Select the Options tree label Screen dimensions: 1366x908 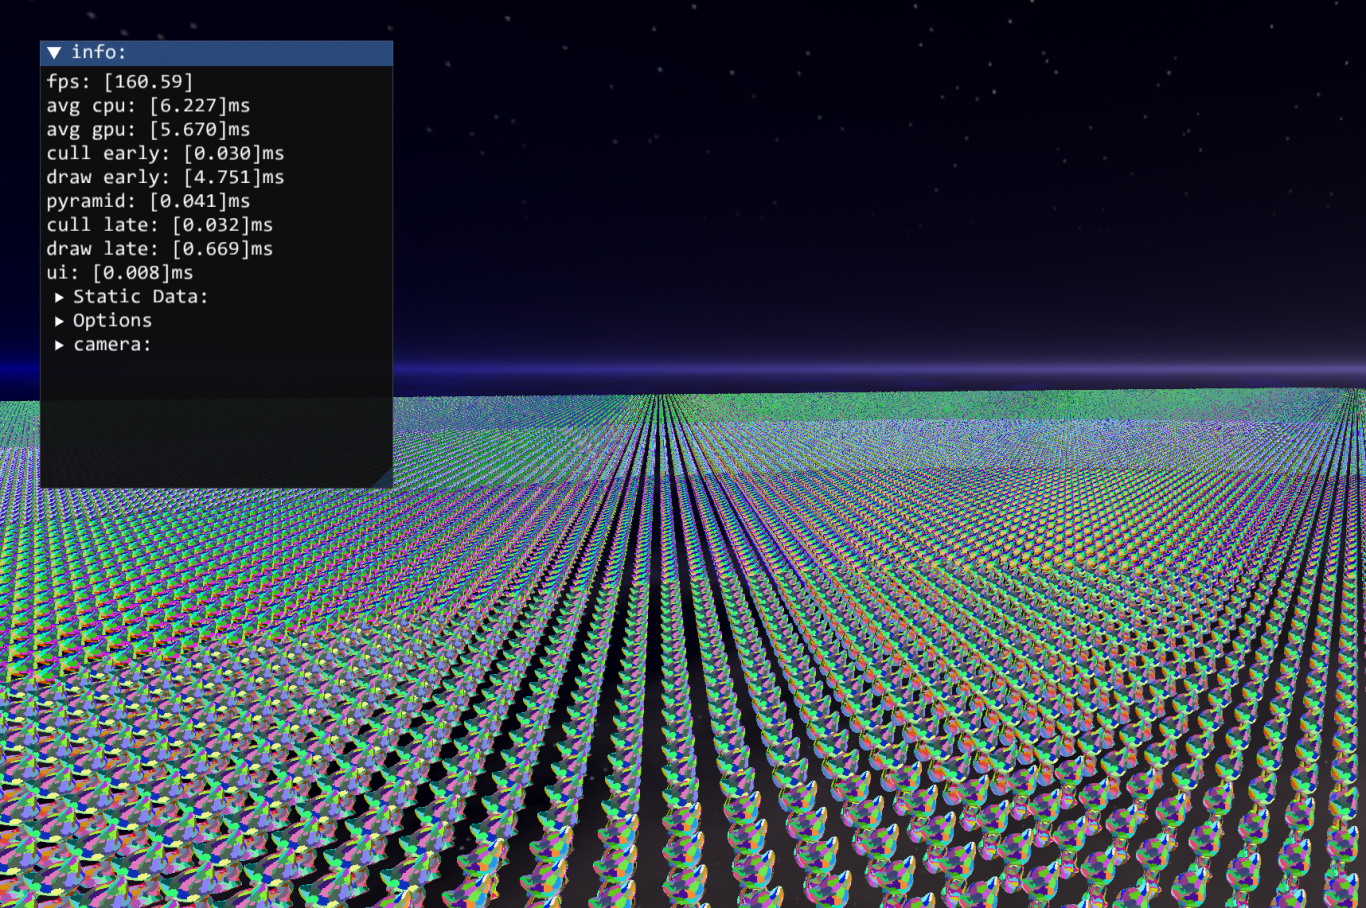[x=112, y=321]
